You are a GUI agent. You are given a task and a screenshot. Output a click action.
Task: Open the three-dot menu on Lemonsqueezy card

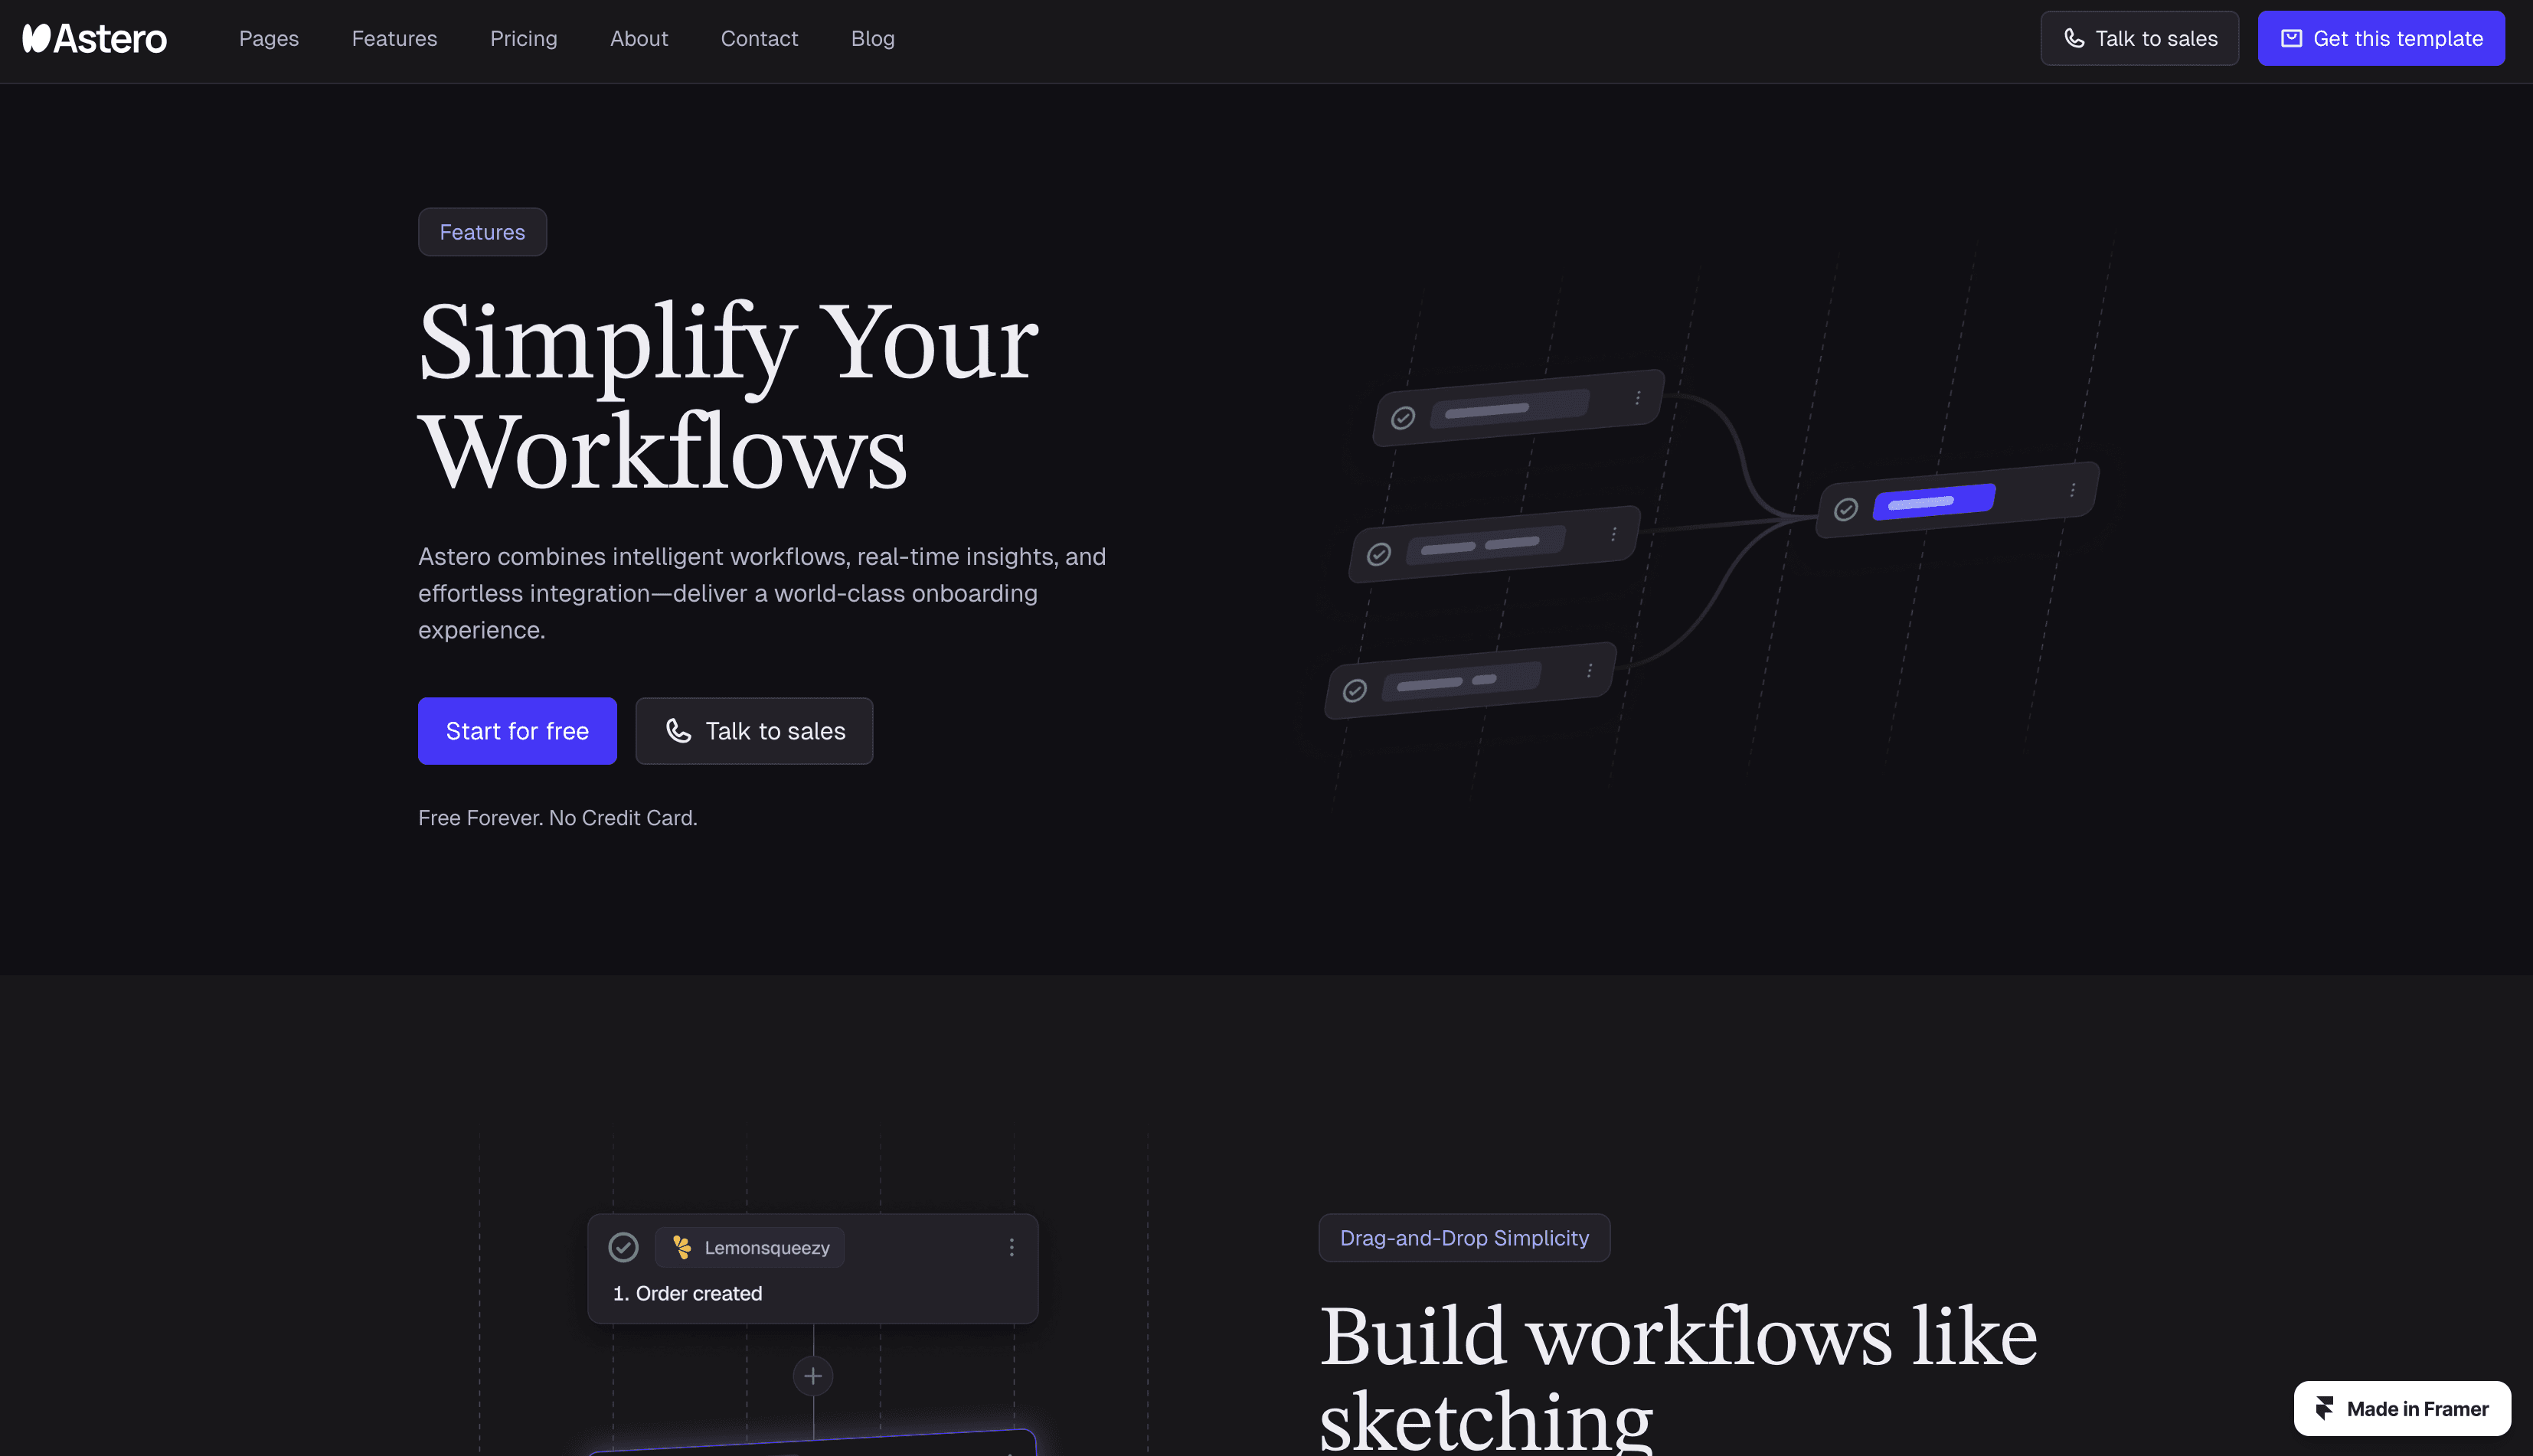click(1011, 1247)
